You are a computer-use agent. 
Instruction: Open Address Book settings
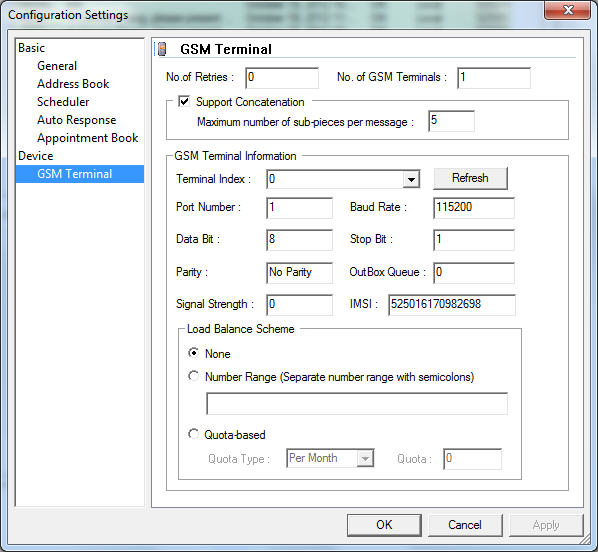(73, 84)
